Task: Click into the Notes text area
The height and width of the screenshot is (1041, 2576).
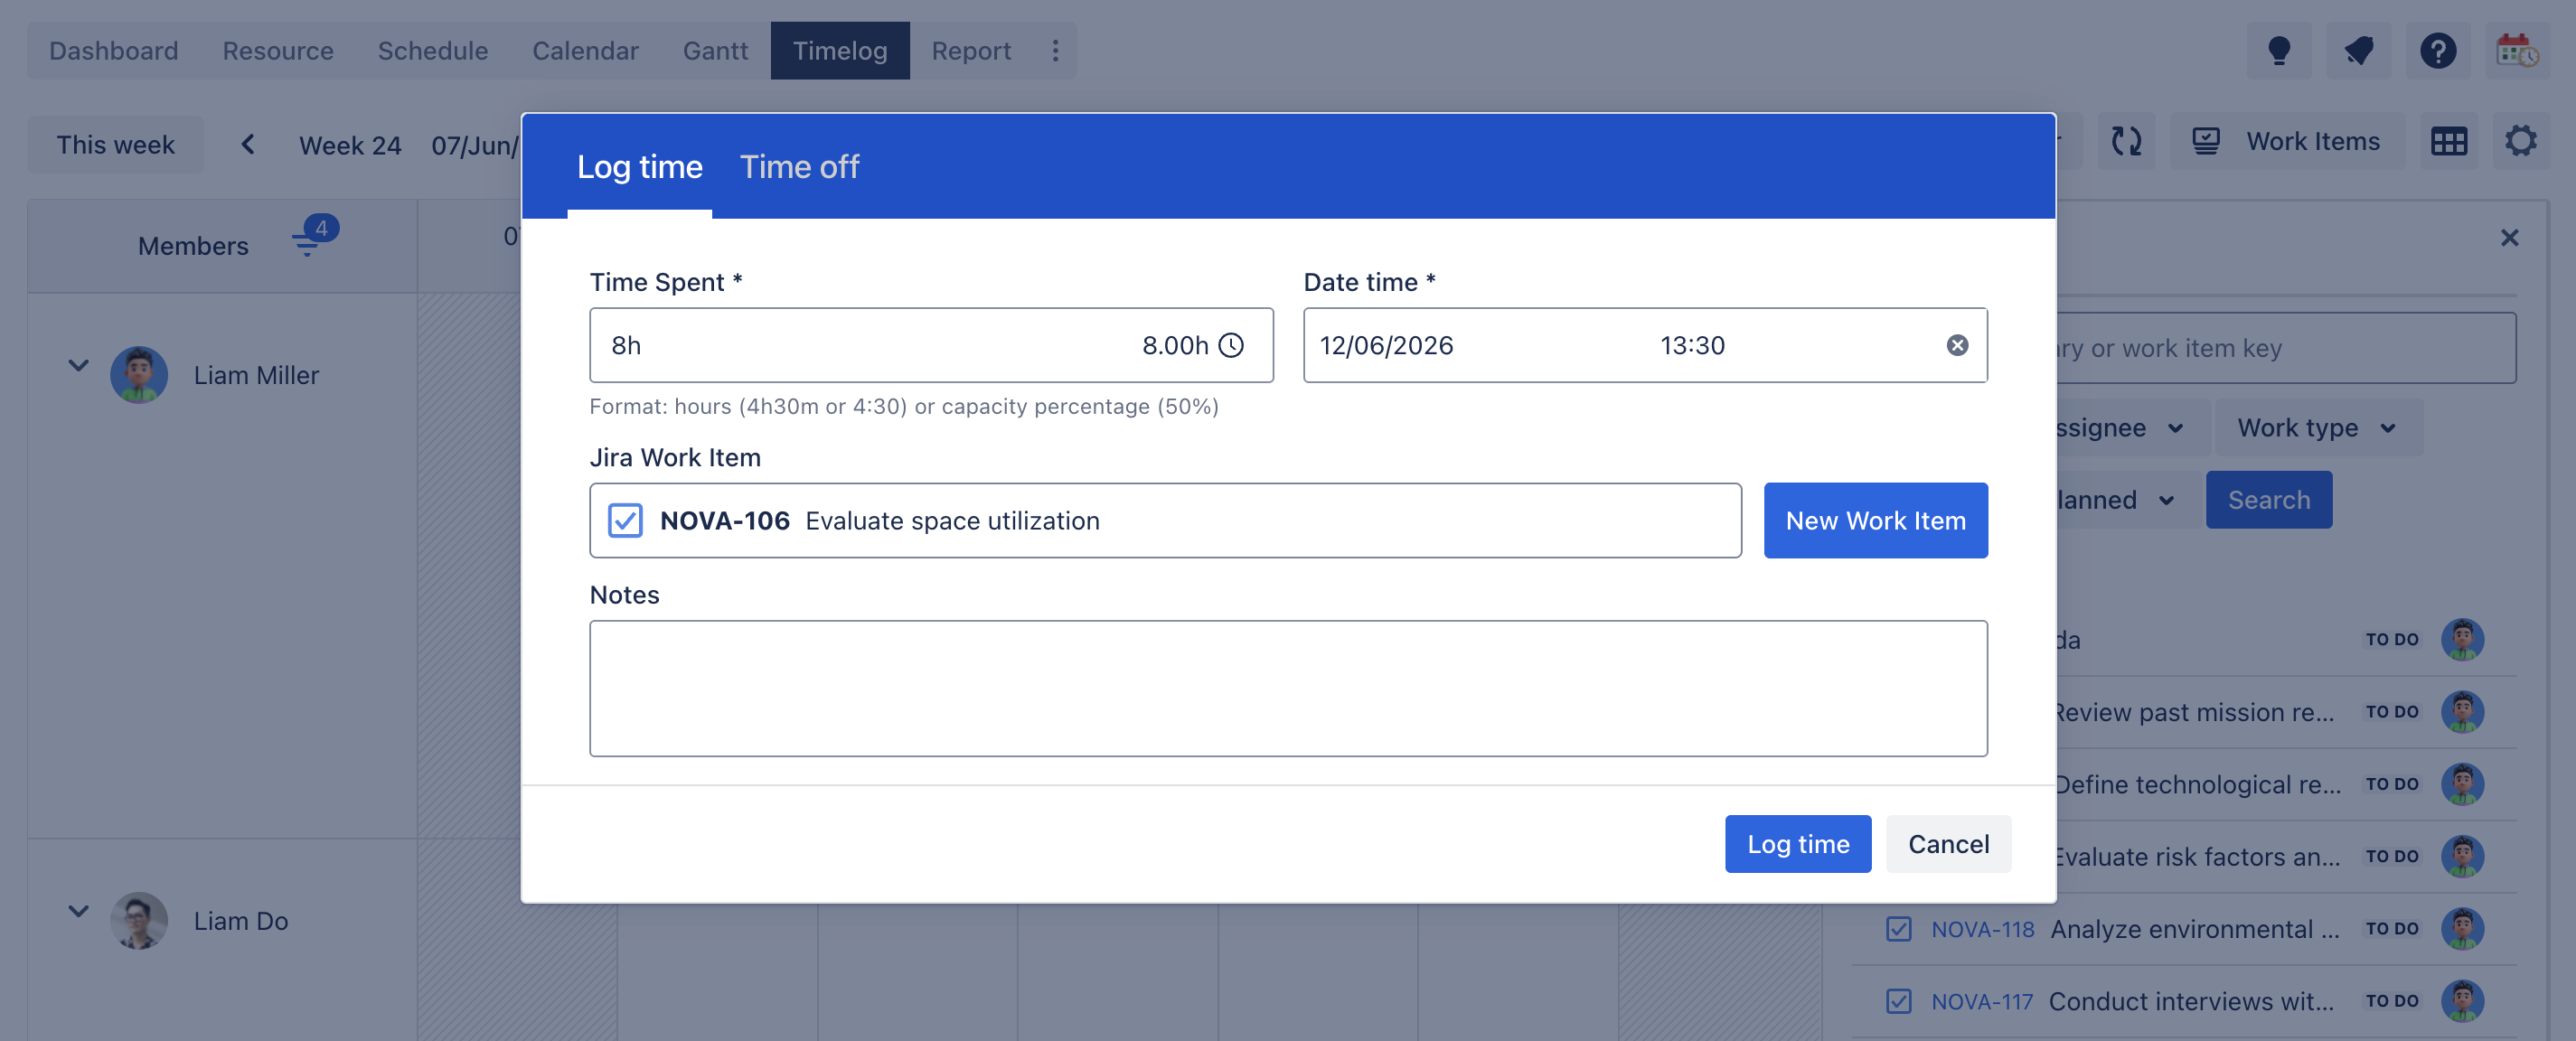Action: point(1288,688)
